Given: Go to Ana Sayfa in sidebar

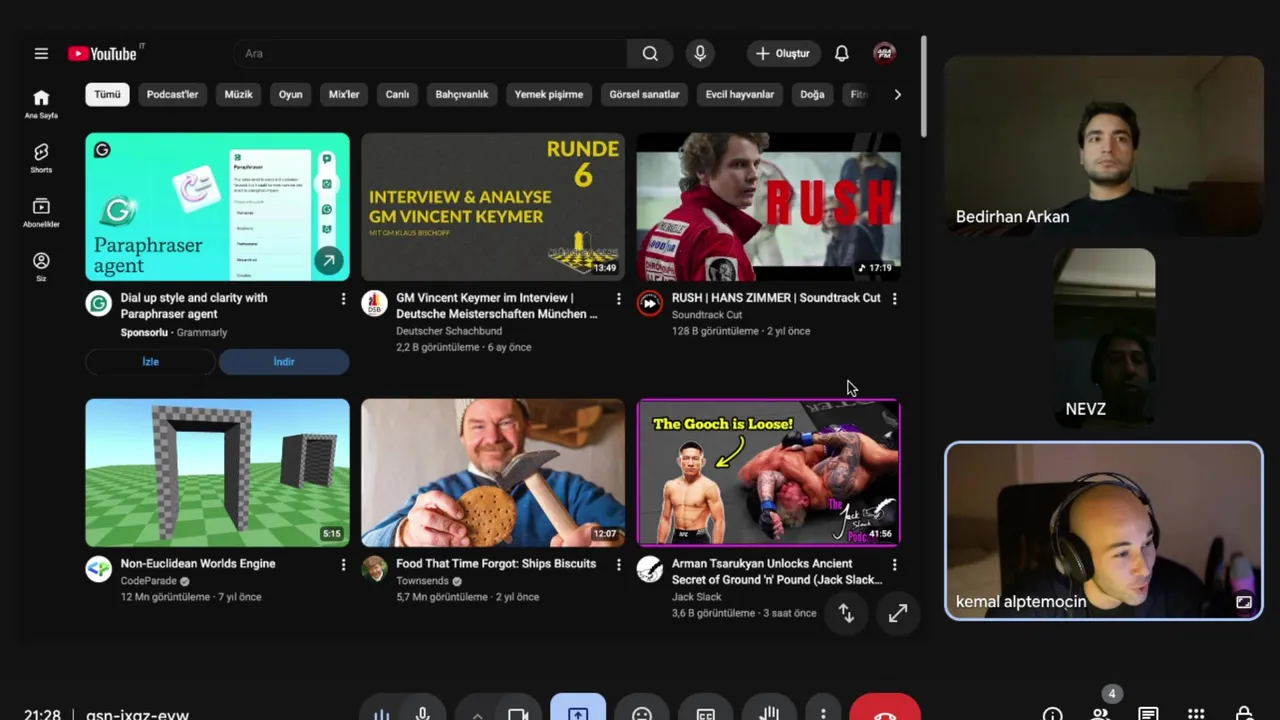Looking at the screenshot, I should tap(41, 104).
